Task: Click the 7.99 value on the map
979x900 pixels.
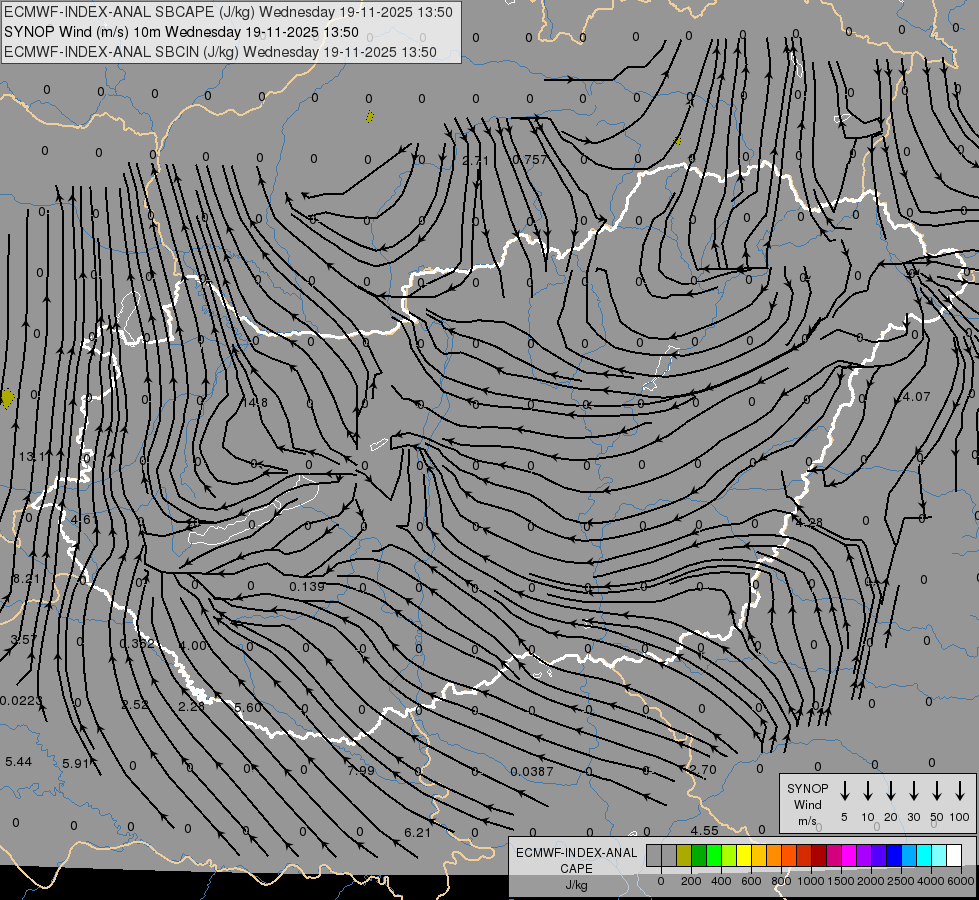Action: click(361, 771)
